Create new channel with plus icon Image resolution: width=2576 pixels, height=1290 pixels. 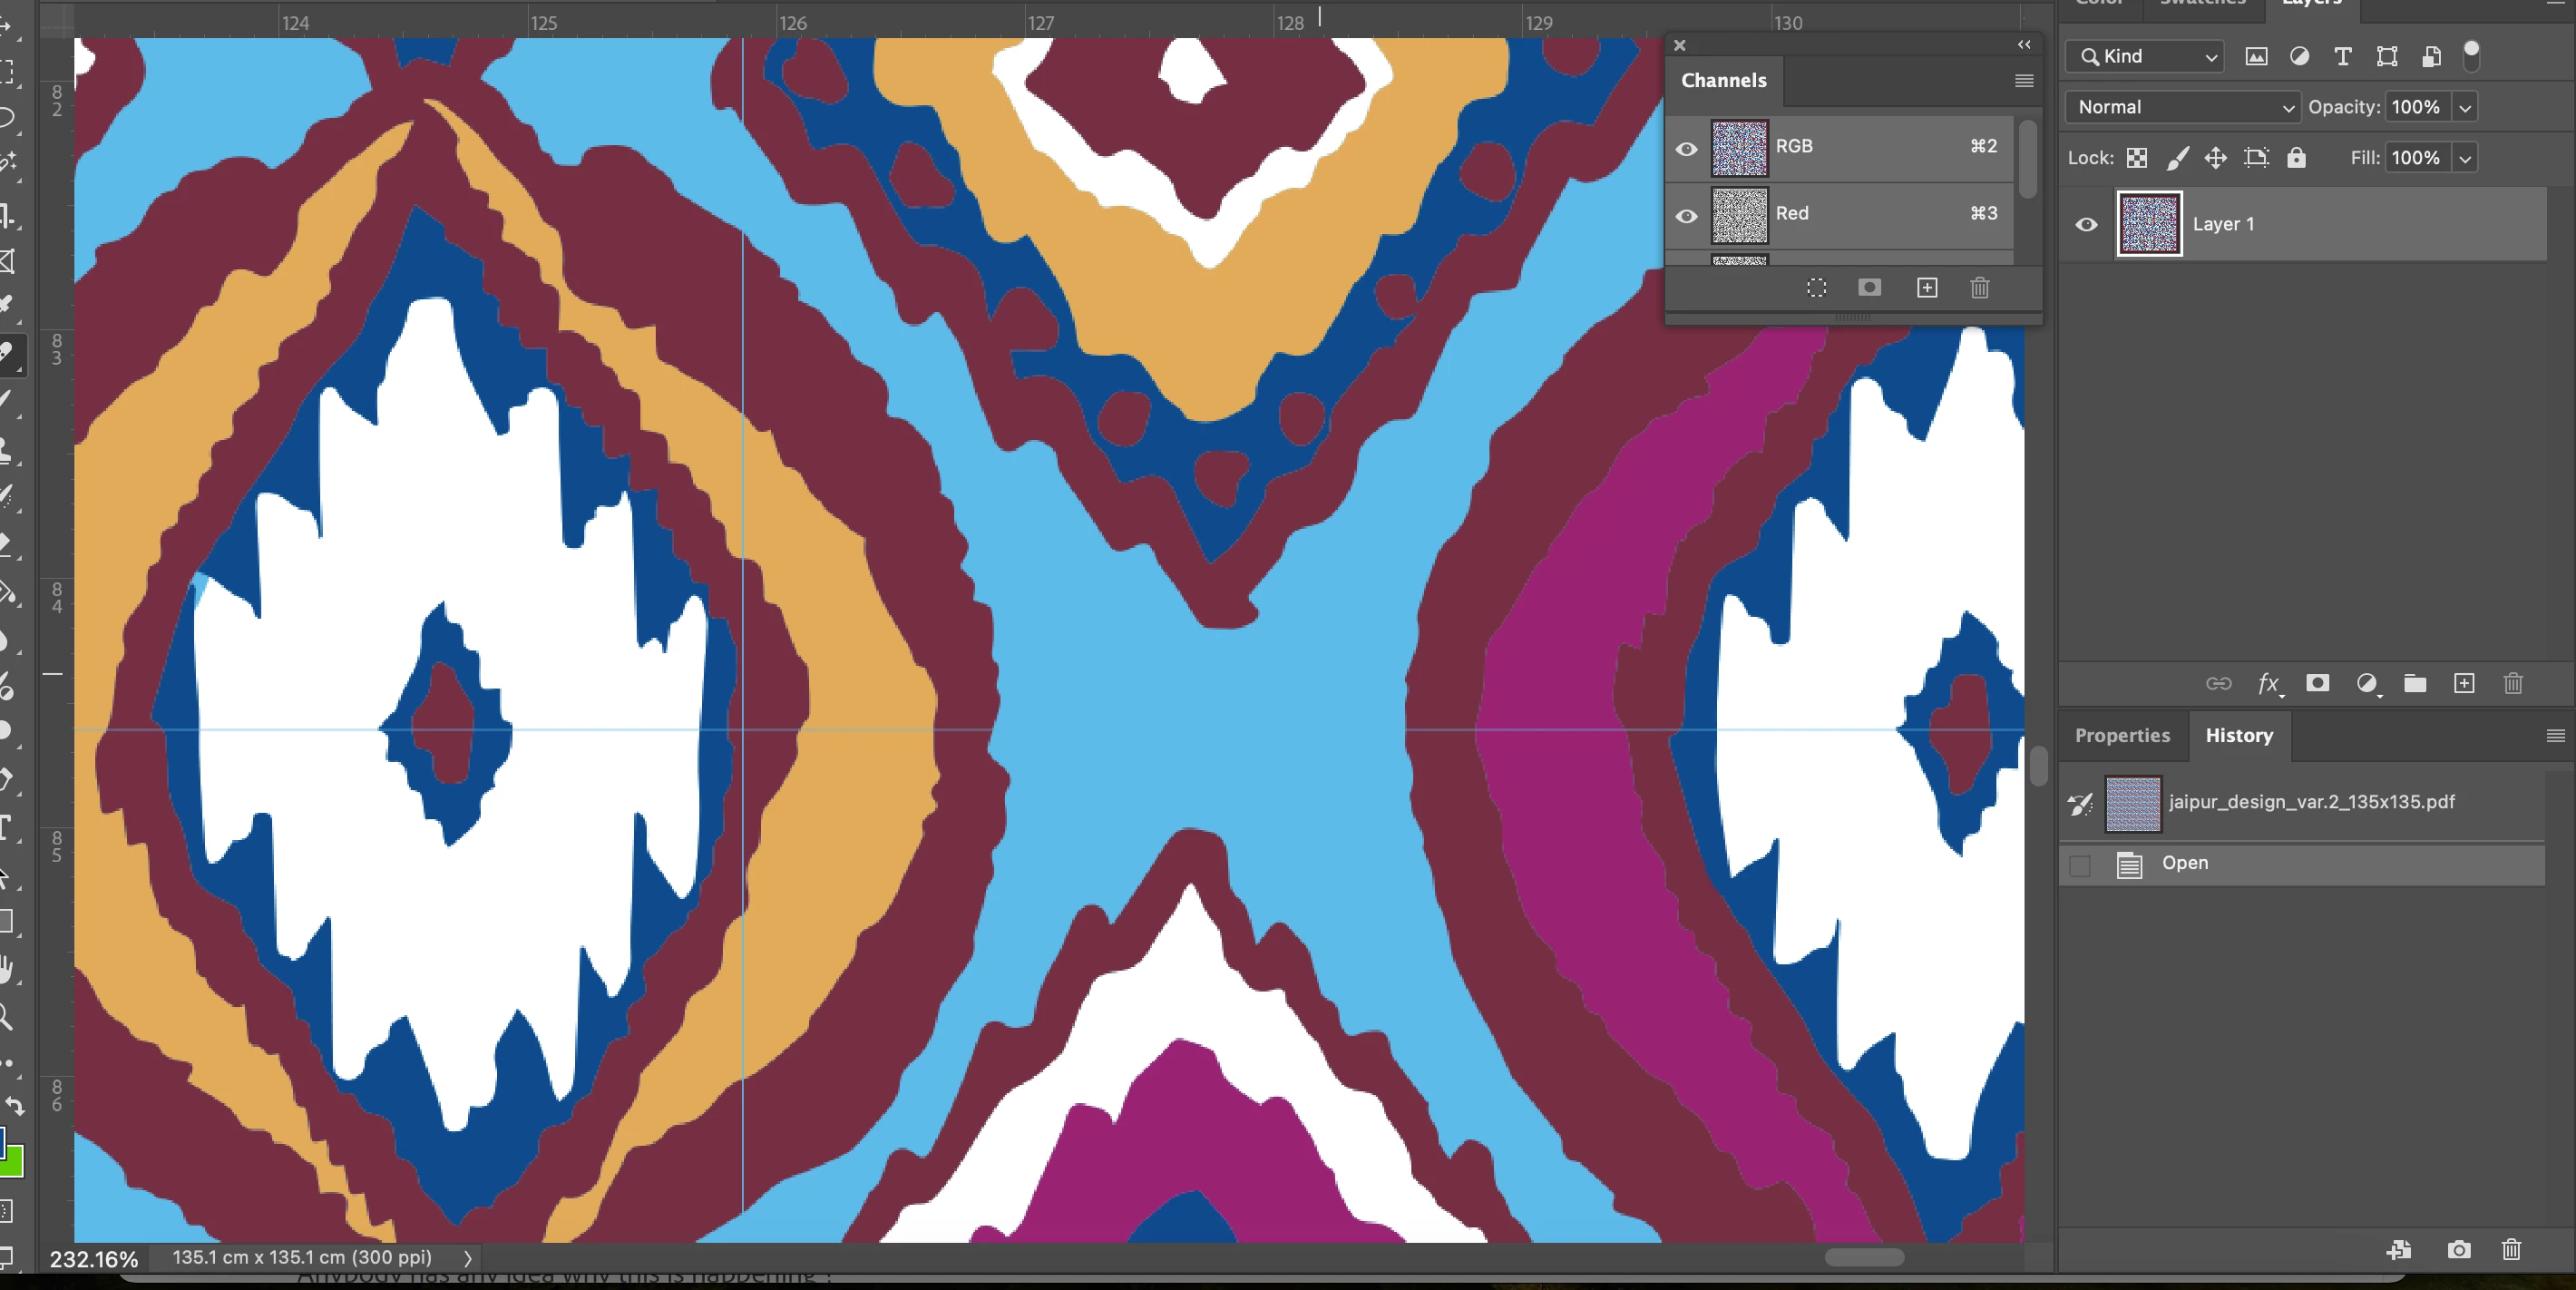1927,288
